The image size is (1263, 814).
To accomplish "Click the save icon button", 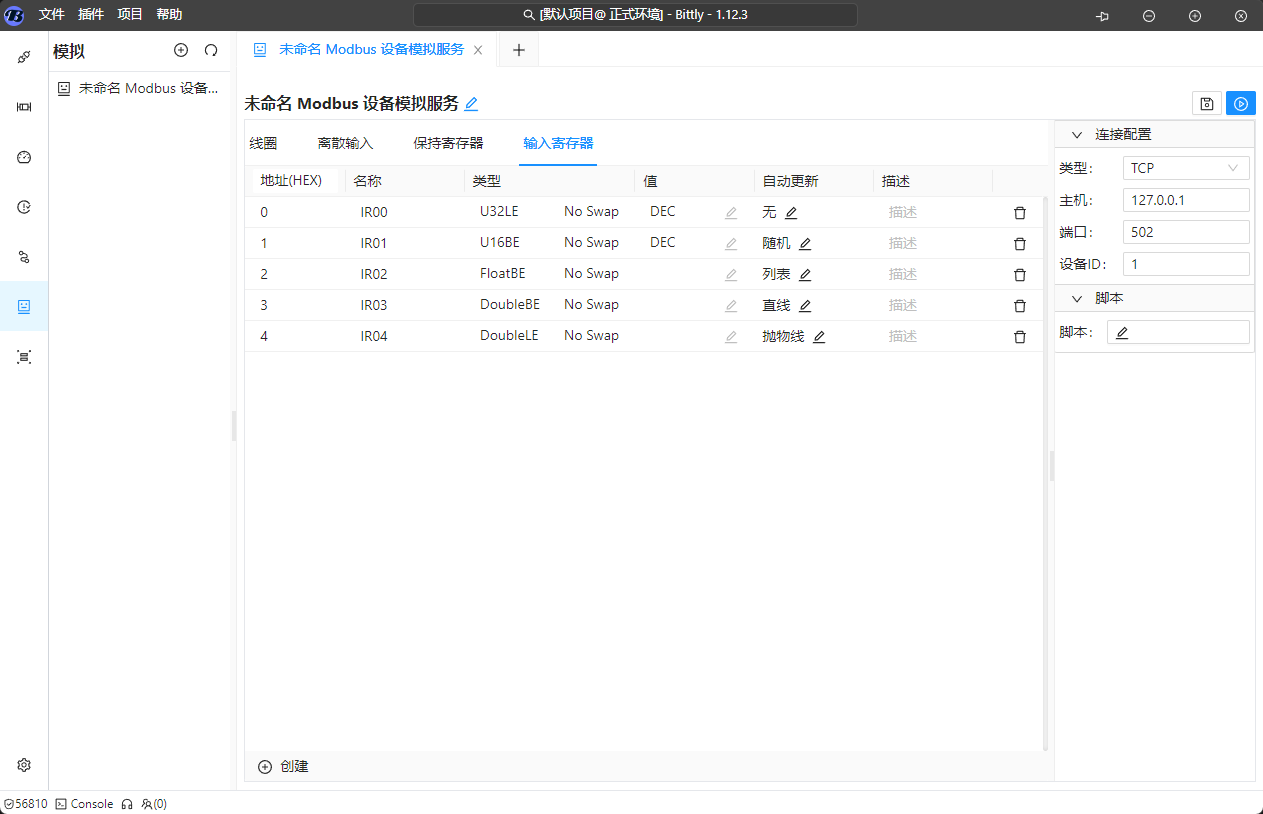I will click(1207, 103).
